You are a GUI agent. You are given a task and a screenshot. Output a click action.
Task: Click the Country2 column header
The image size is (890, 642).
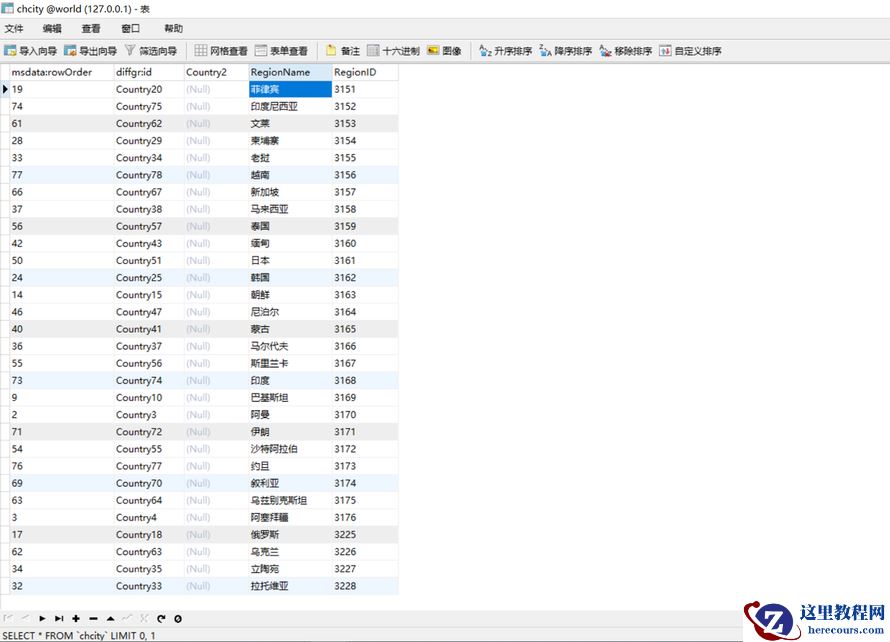[x=216, y=72]
